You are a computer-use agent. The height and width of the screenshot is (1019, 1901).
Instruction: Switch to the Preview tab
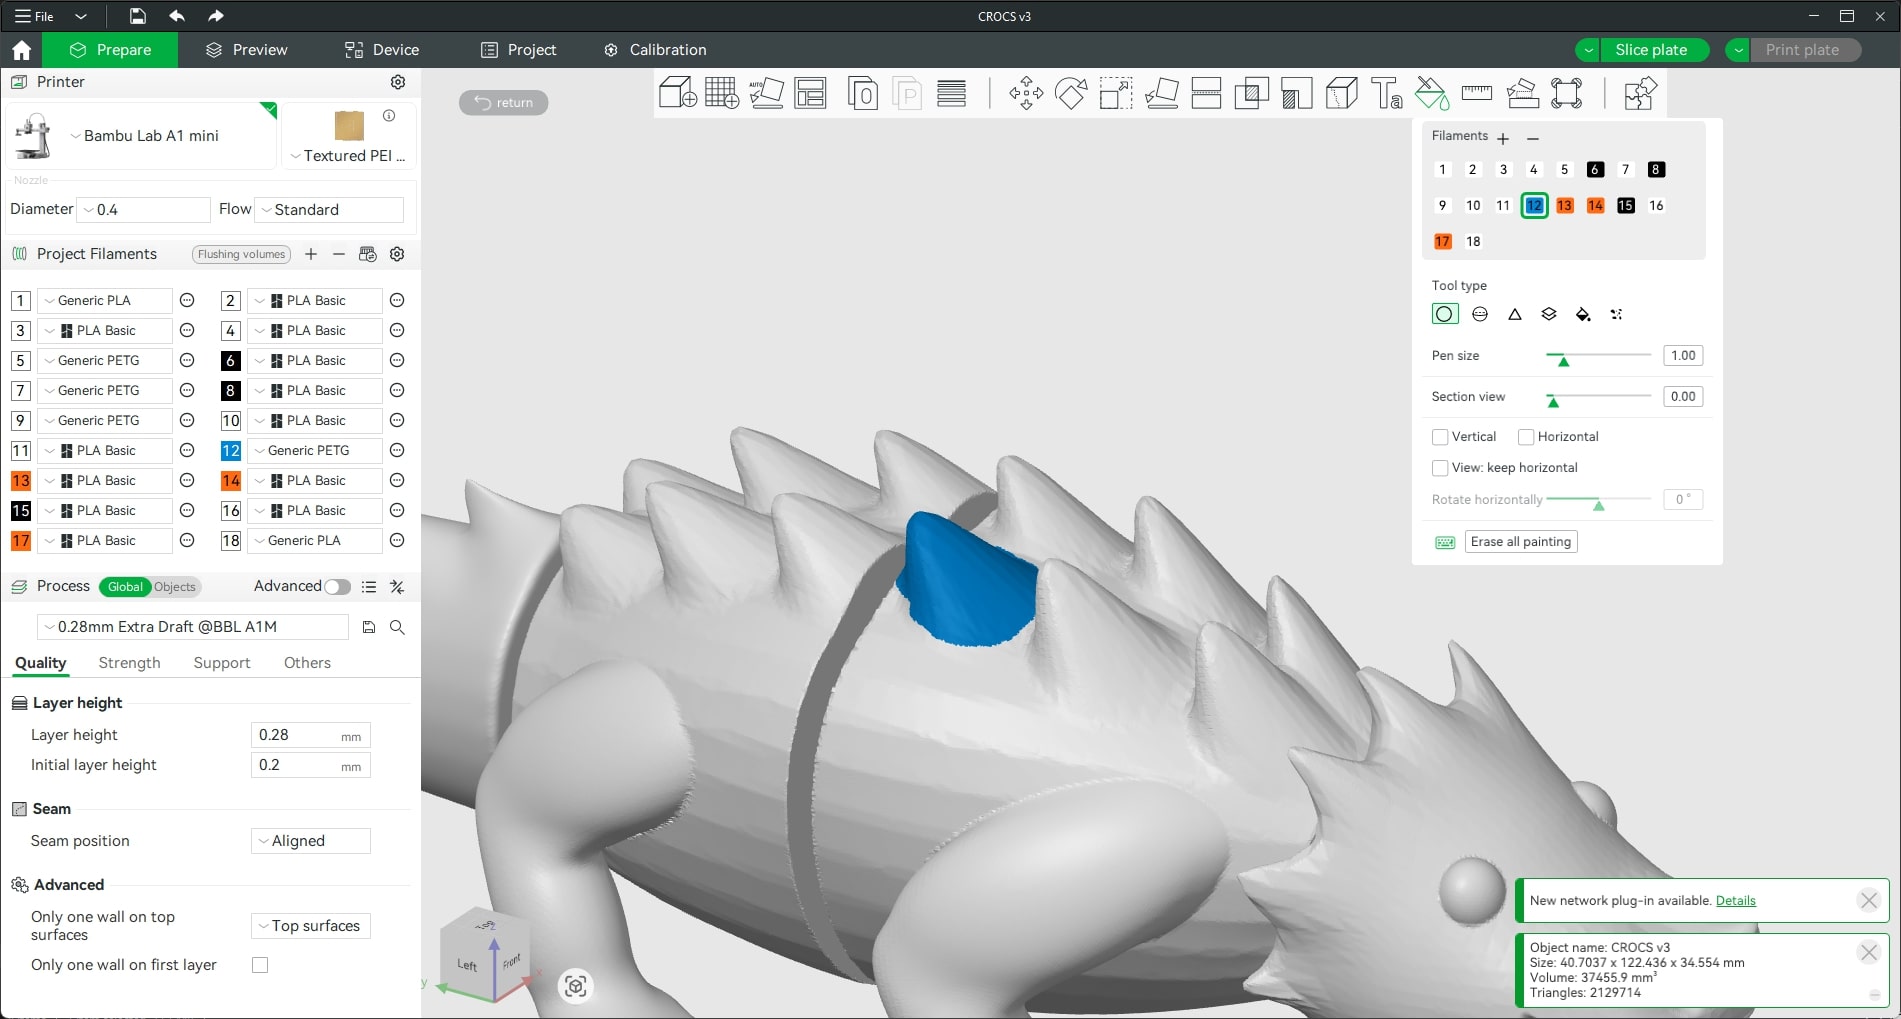(247, 50)
